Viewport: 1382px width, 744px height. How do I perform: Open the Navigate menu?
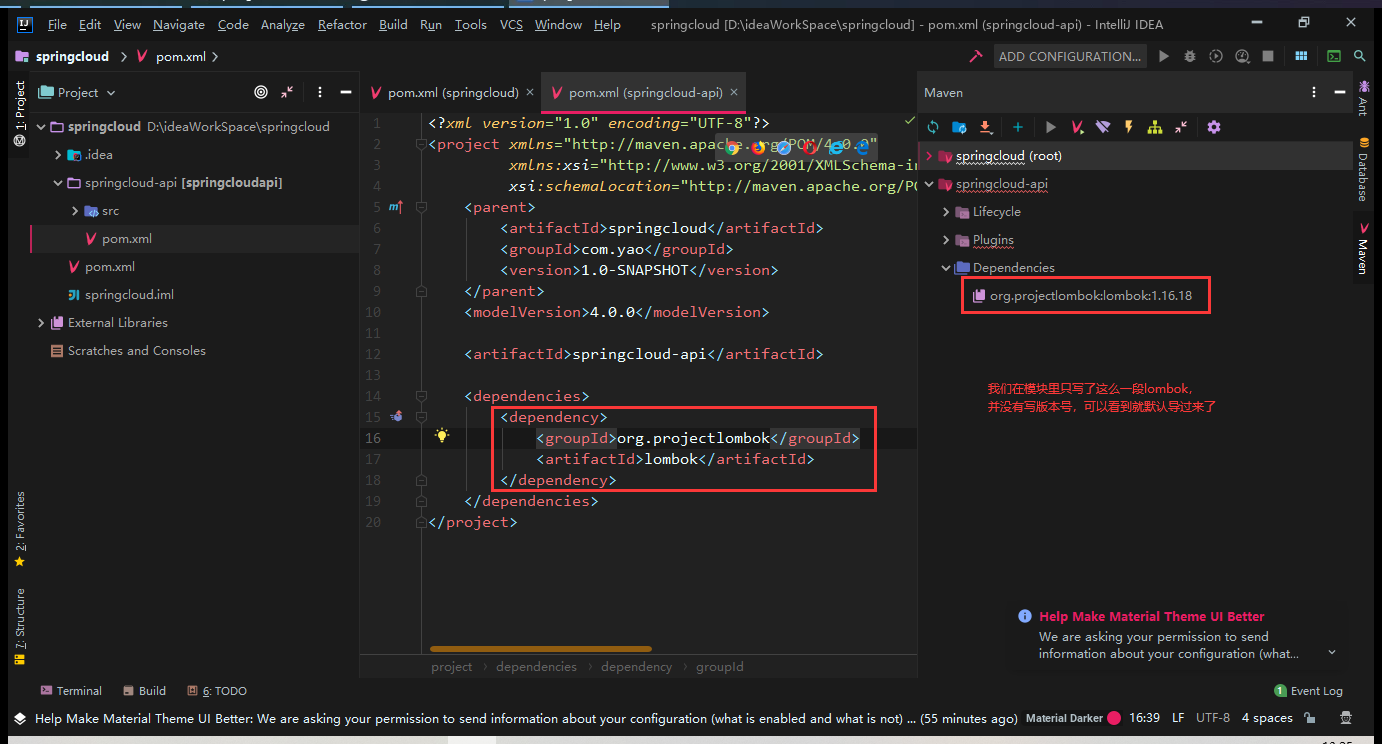[179, 24]
